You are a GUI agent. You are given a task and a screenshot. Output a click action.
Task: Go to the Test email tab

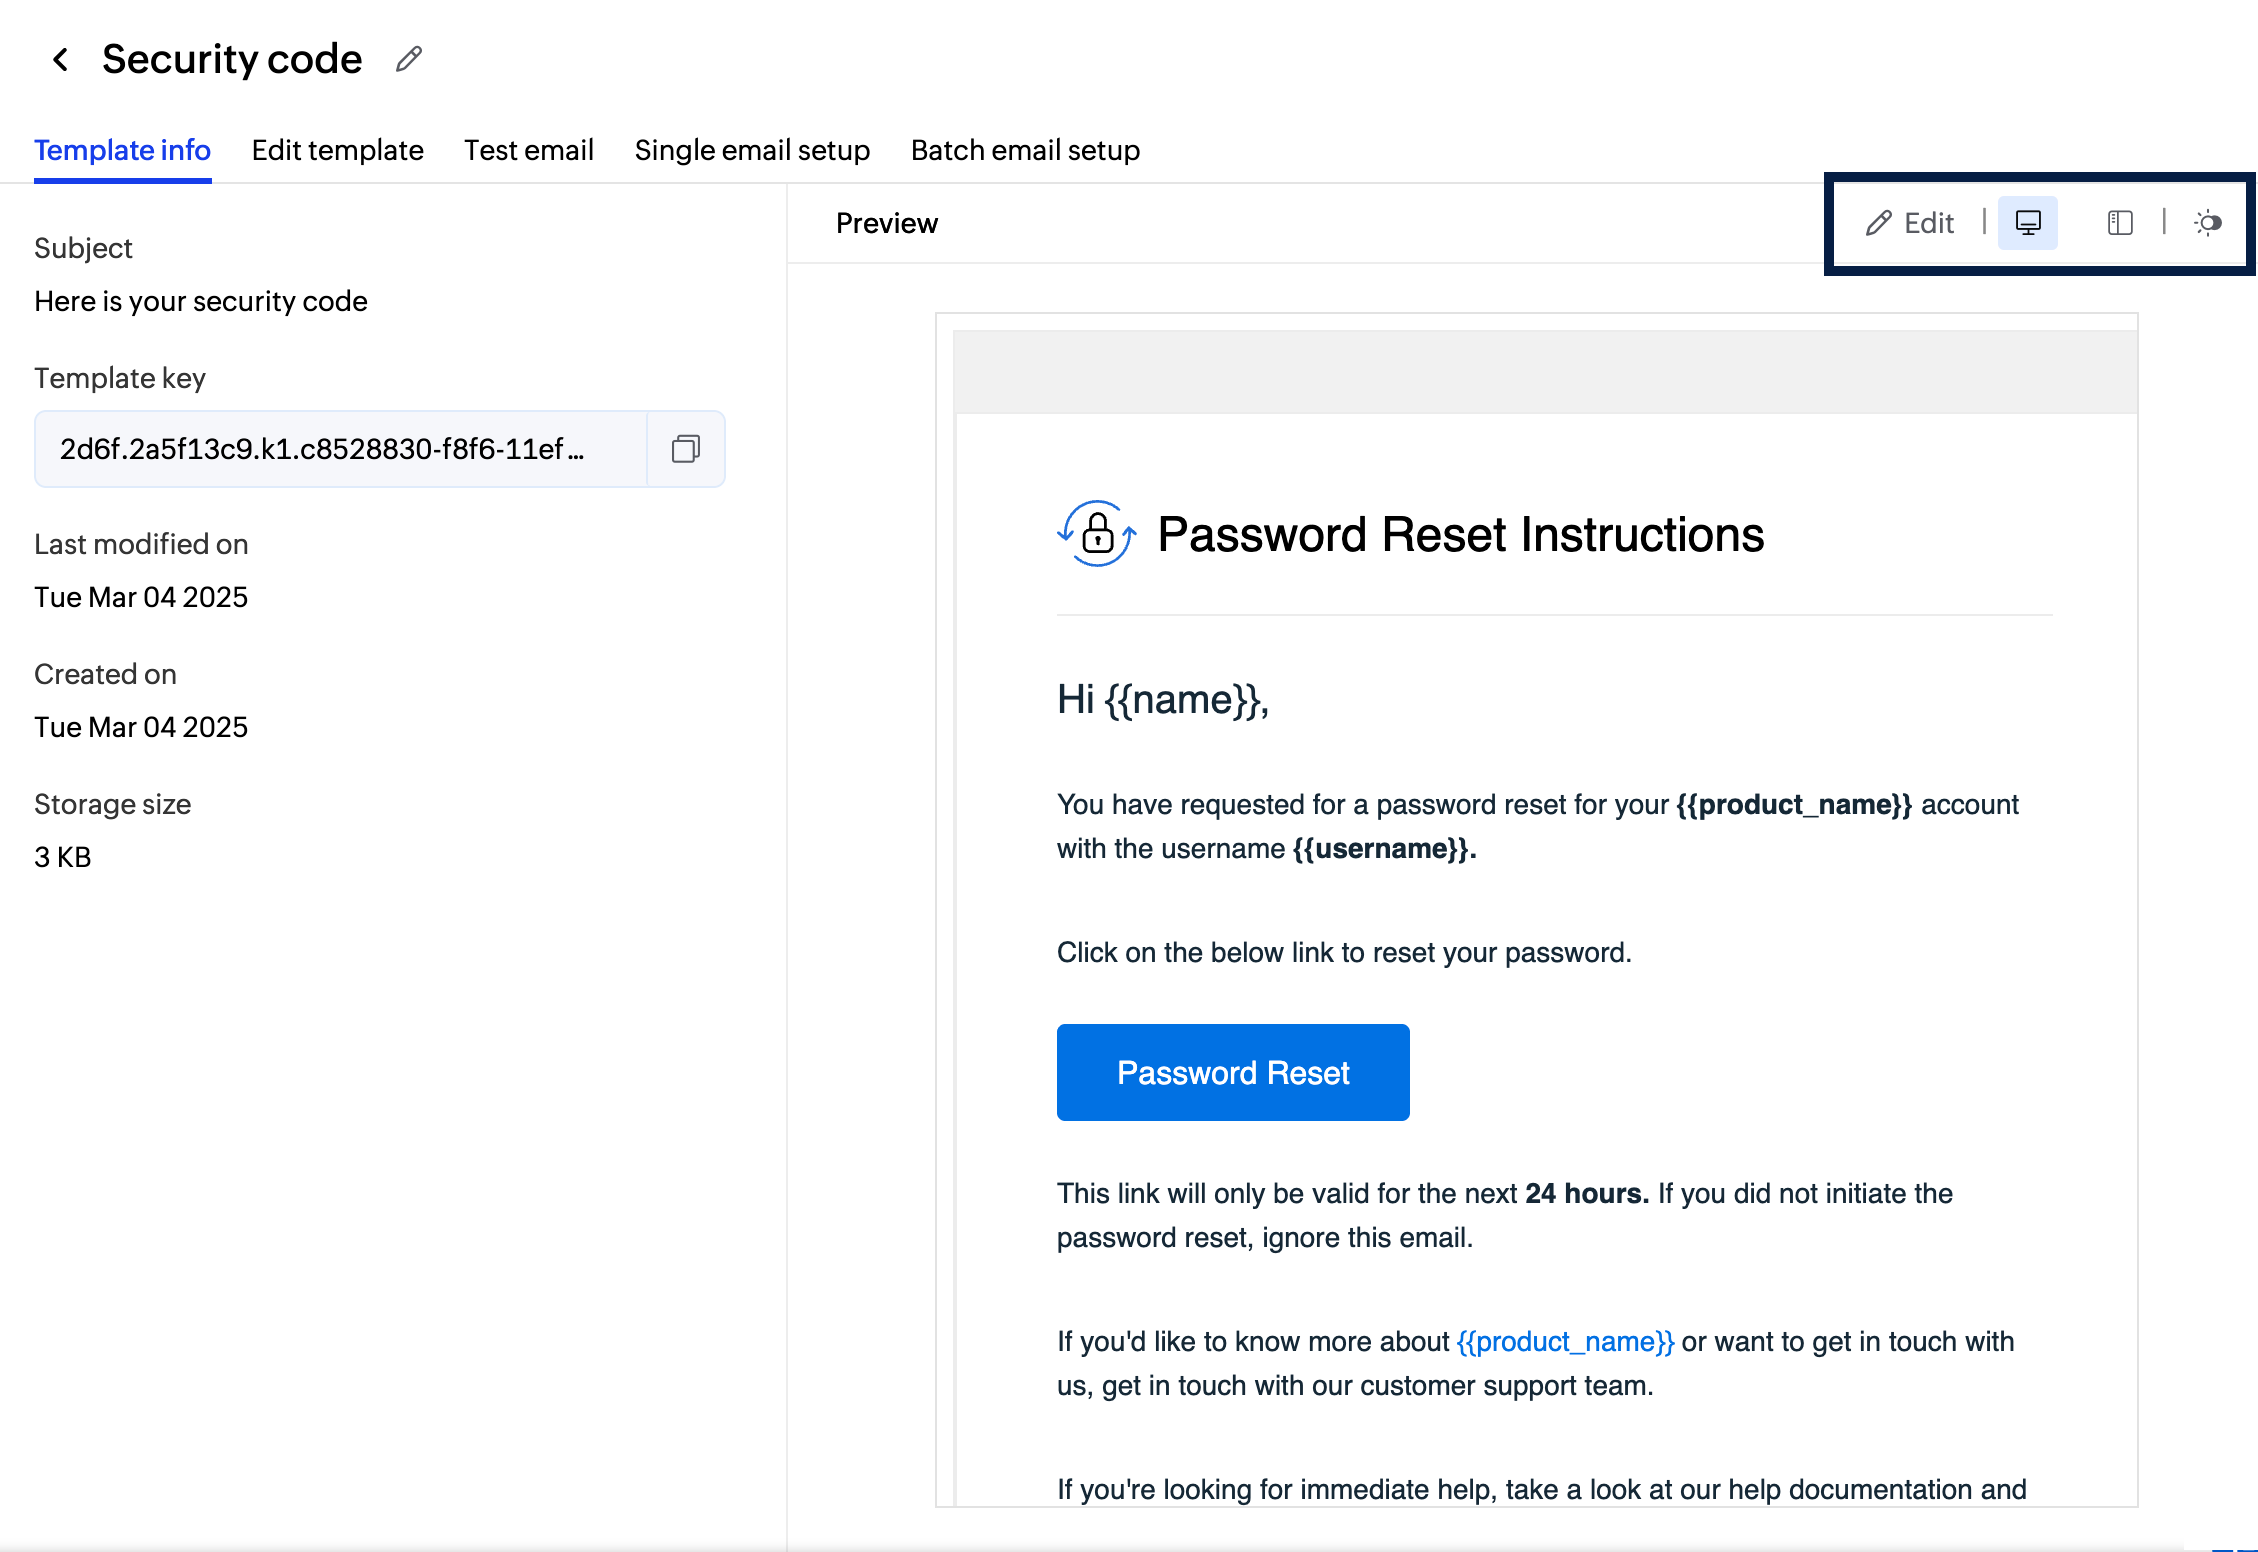528,150
